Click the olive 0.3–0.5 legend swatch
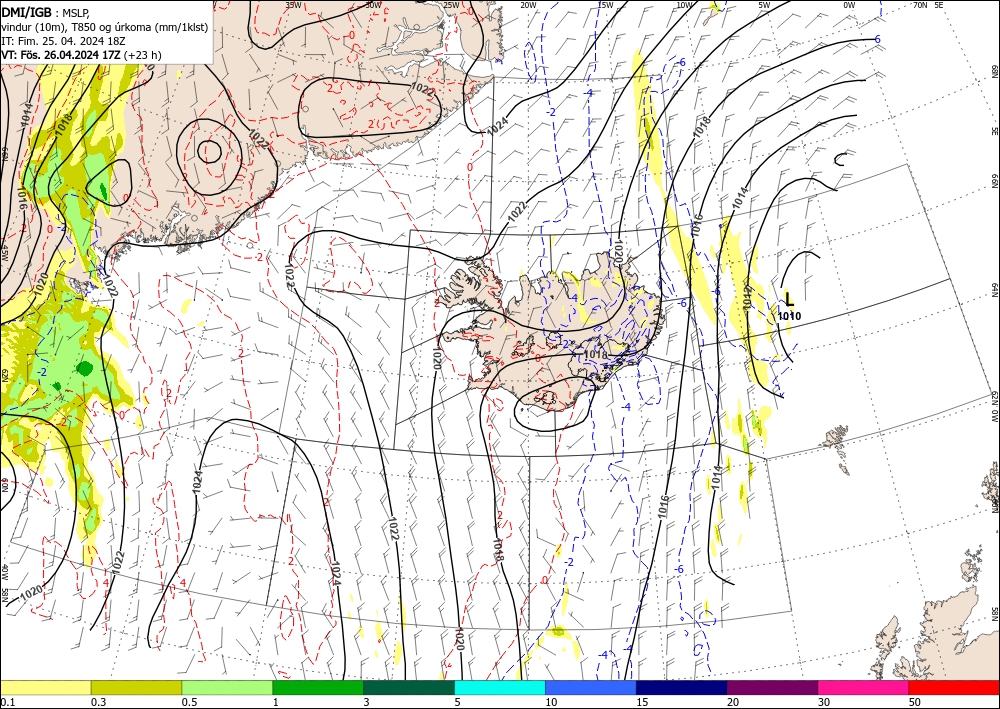Screen dimensions: 1000x709 tap(136, 687)
